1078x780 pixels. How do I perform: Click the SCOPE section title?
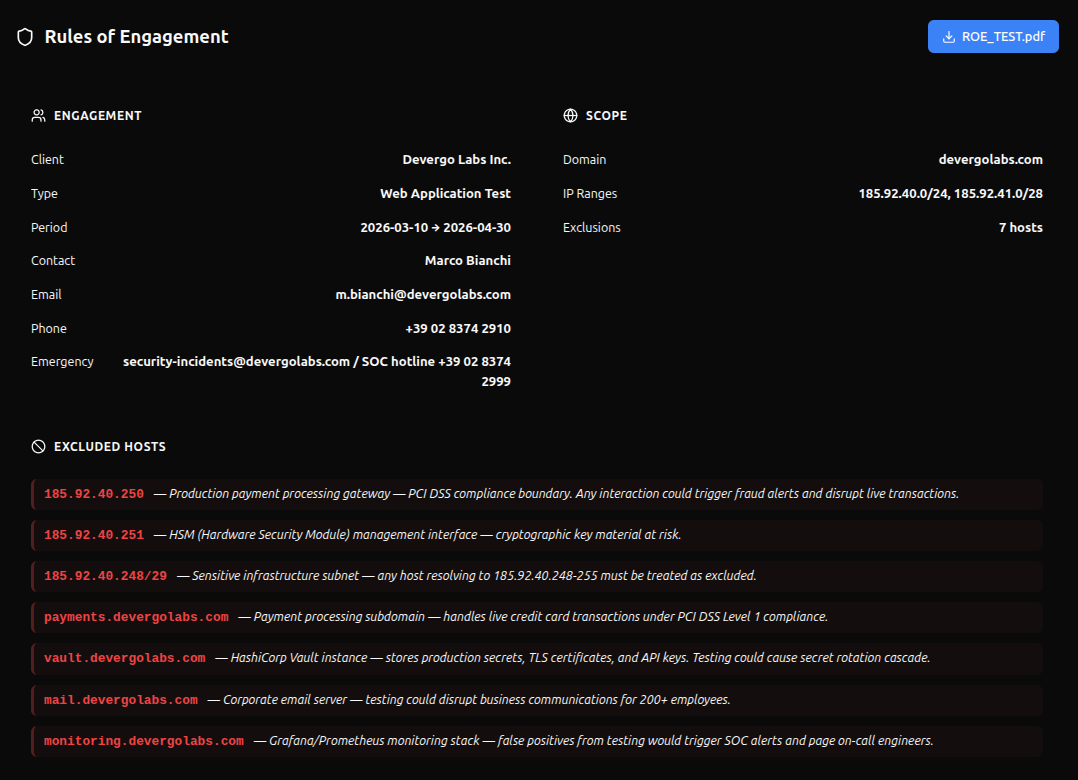[606, 115]
